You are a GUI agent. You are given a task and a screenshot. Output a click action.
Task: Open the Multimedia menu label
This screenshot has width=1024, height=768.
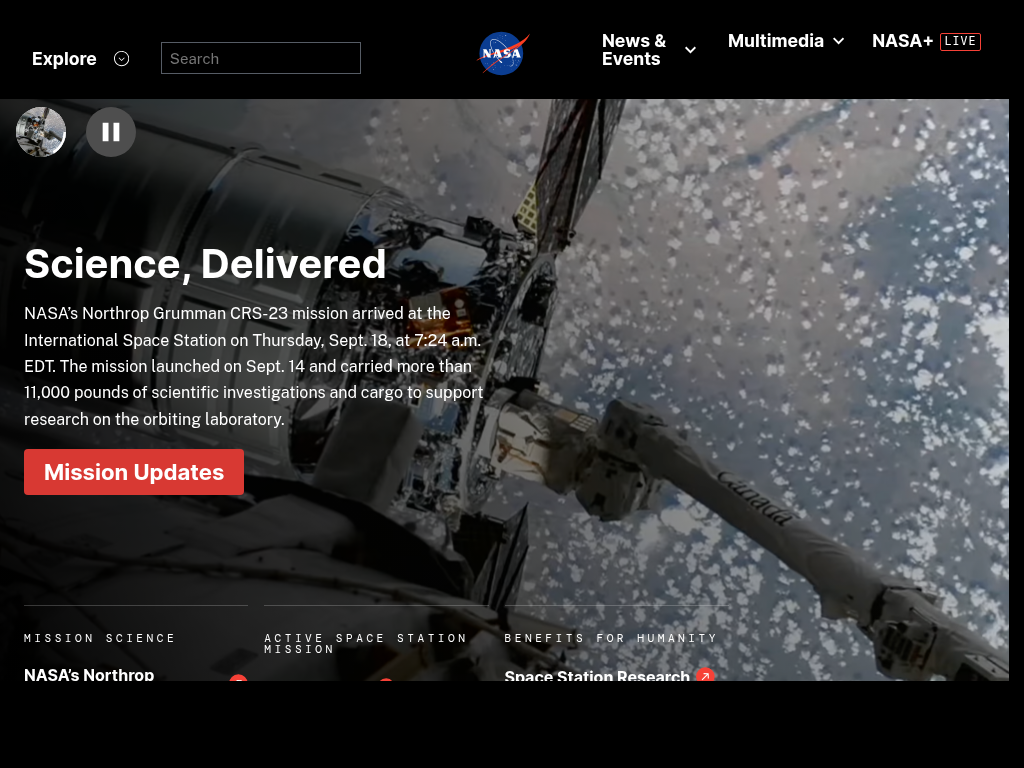[x=776, y=41]
